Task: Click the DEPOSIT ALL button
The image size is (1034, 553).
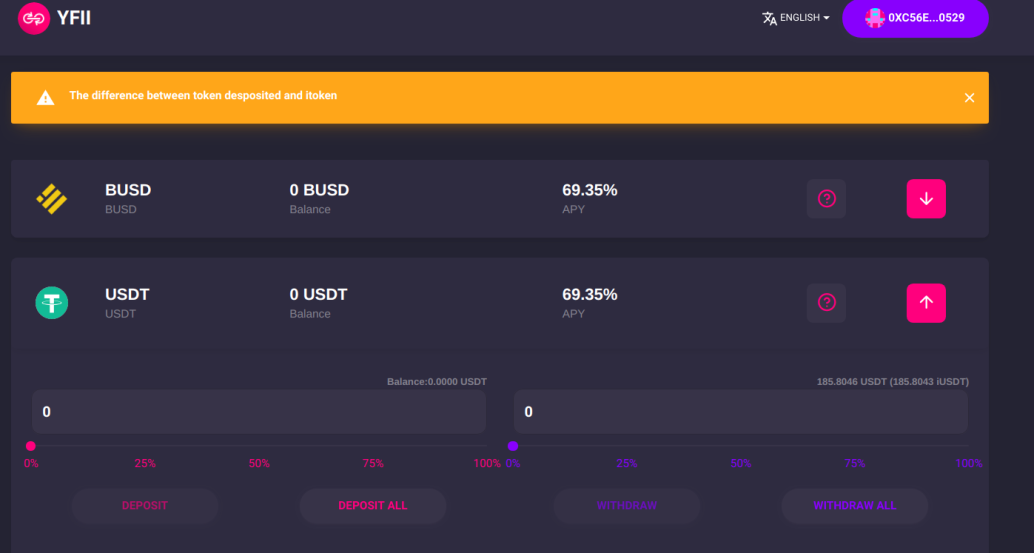Action: (x=373, y=506)
